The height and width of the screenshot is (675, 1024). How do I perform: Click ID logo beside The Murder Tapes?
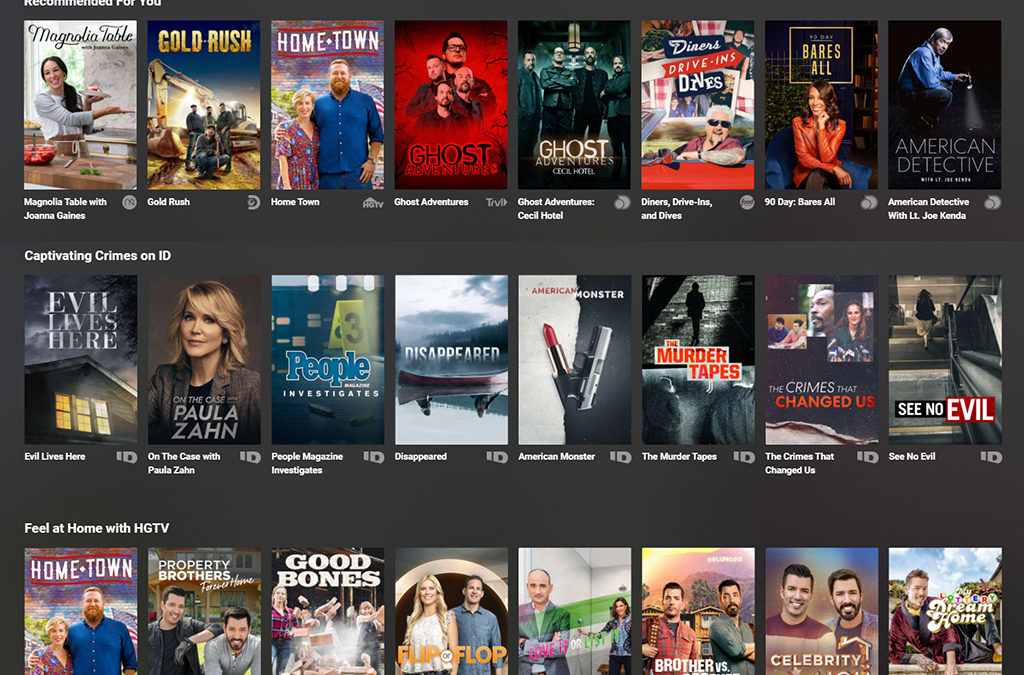pyautogui.click(x=744, y=457)
